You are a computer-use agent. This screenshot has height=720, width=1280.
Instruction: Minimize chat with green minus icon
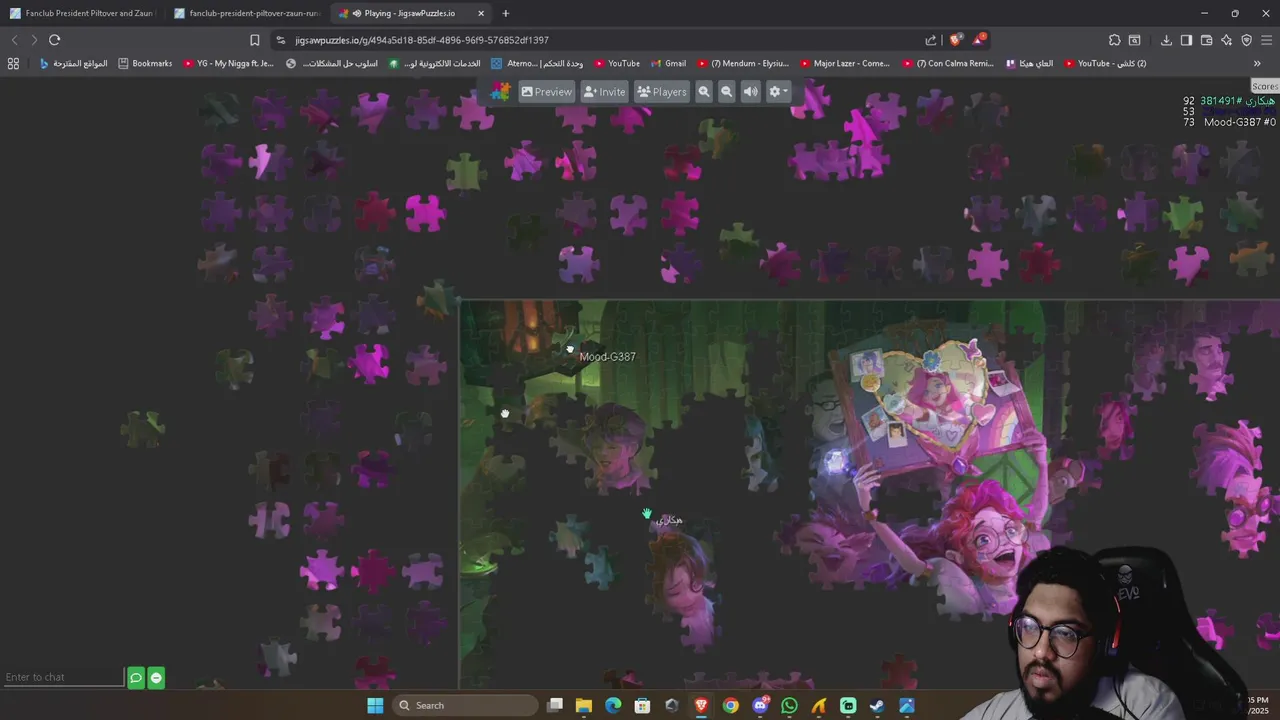click(x=156, y=678)
